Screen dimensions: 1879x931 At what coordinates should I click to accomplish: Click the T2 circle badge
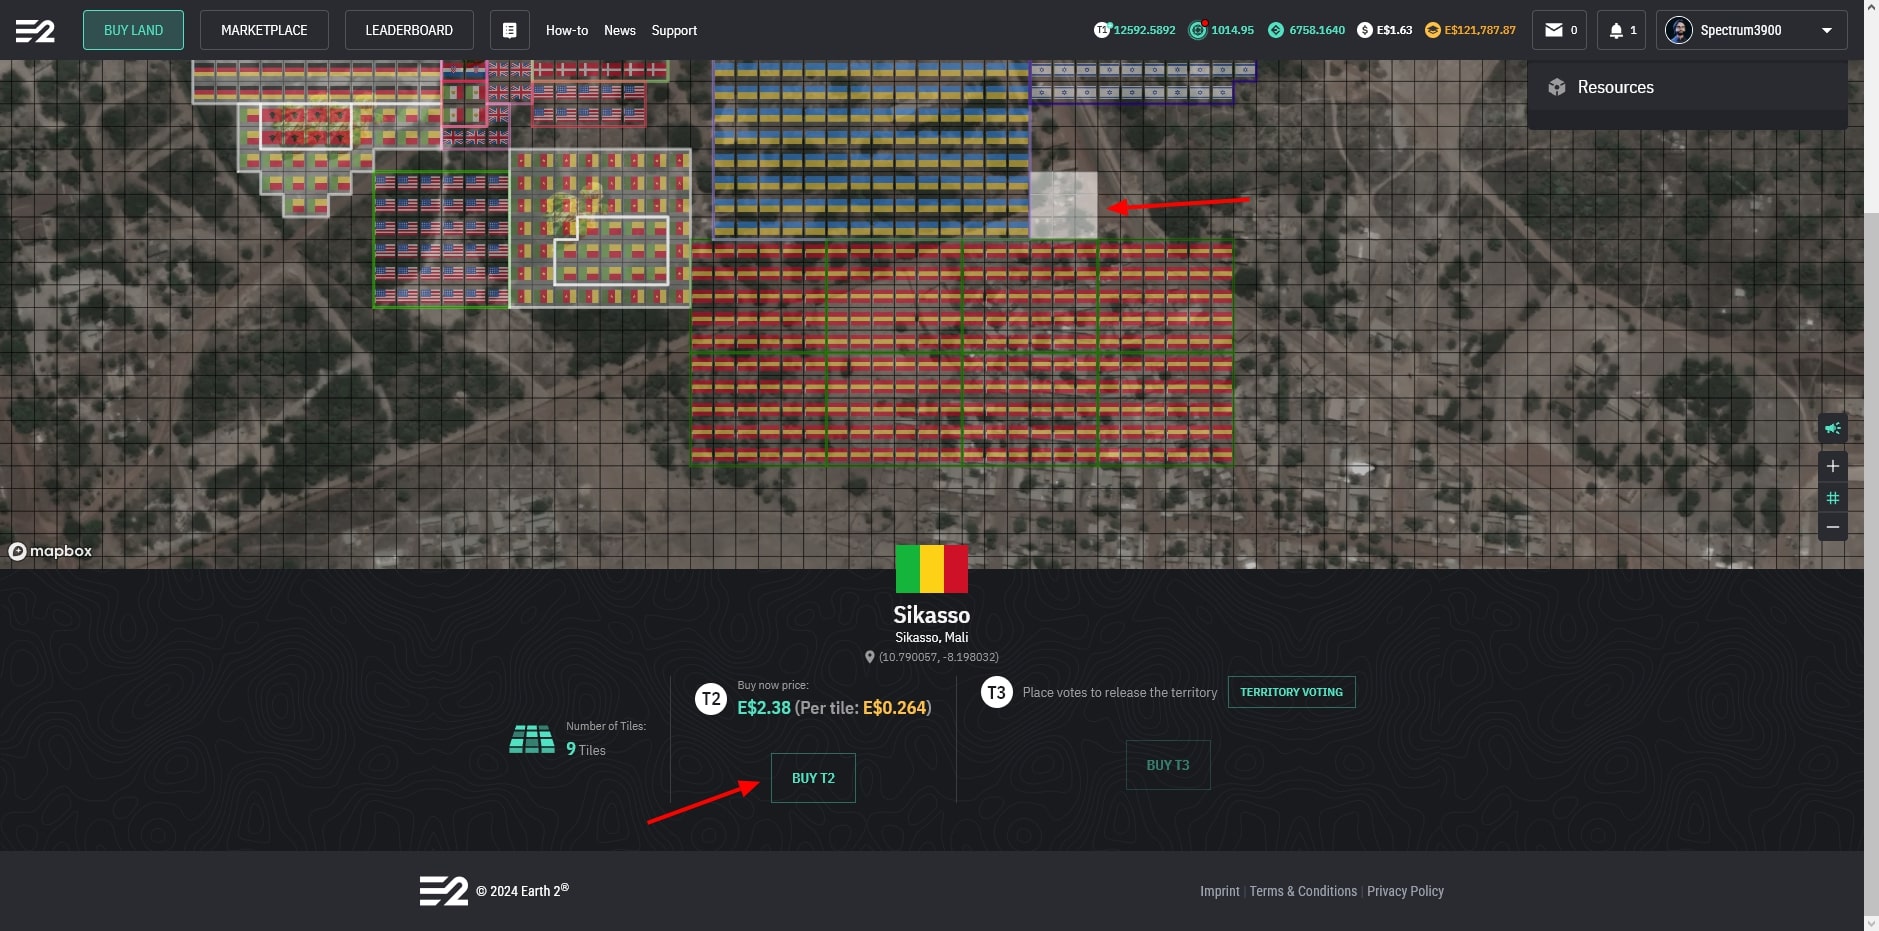click(711, 698)
